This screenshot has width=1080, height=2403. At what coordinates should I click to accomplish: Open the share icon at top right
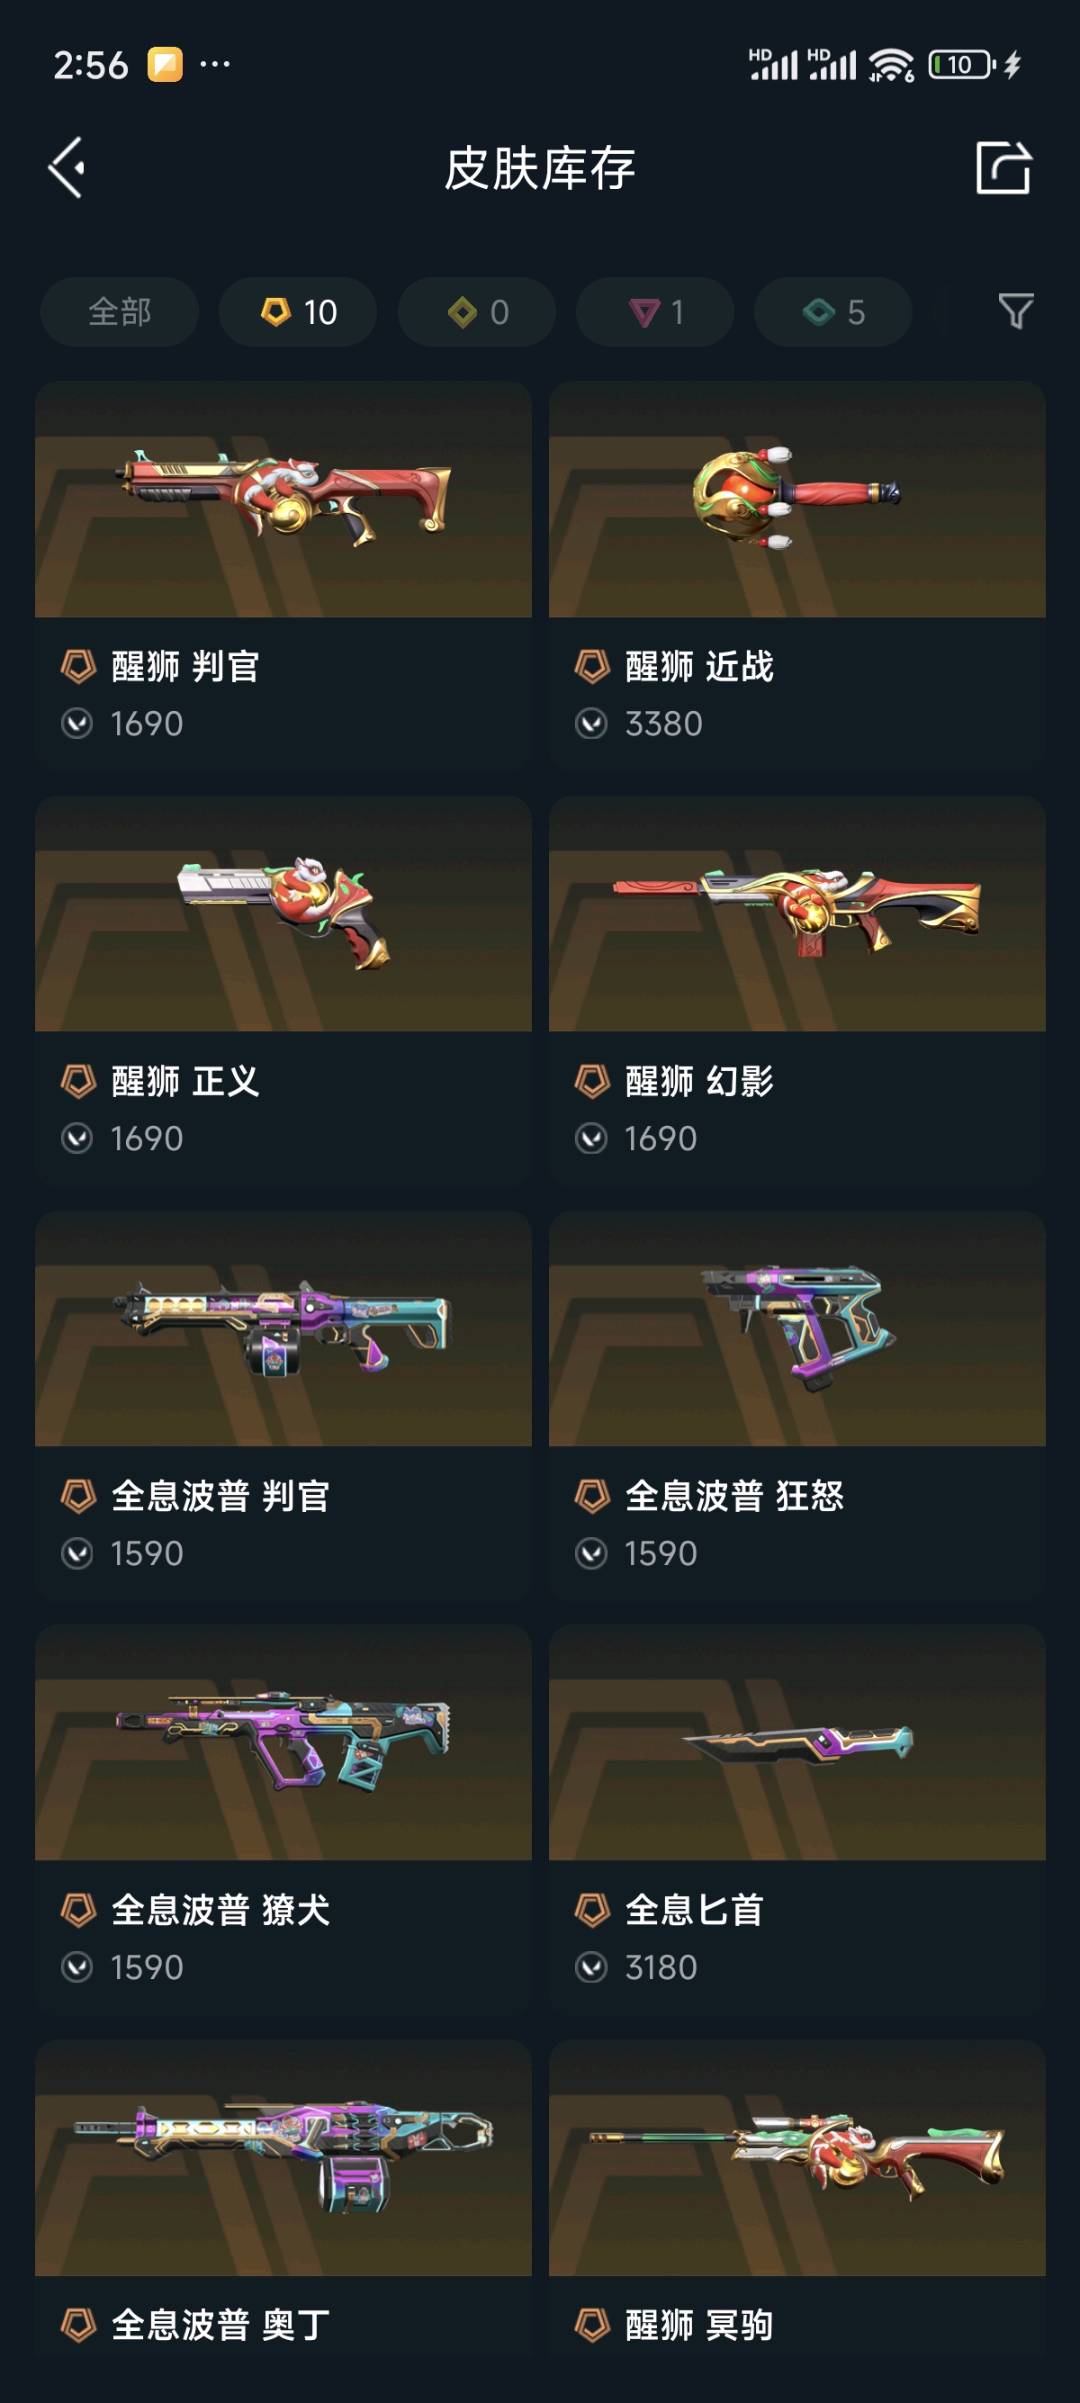1003,167
